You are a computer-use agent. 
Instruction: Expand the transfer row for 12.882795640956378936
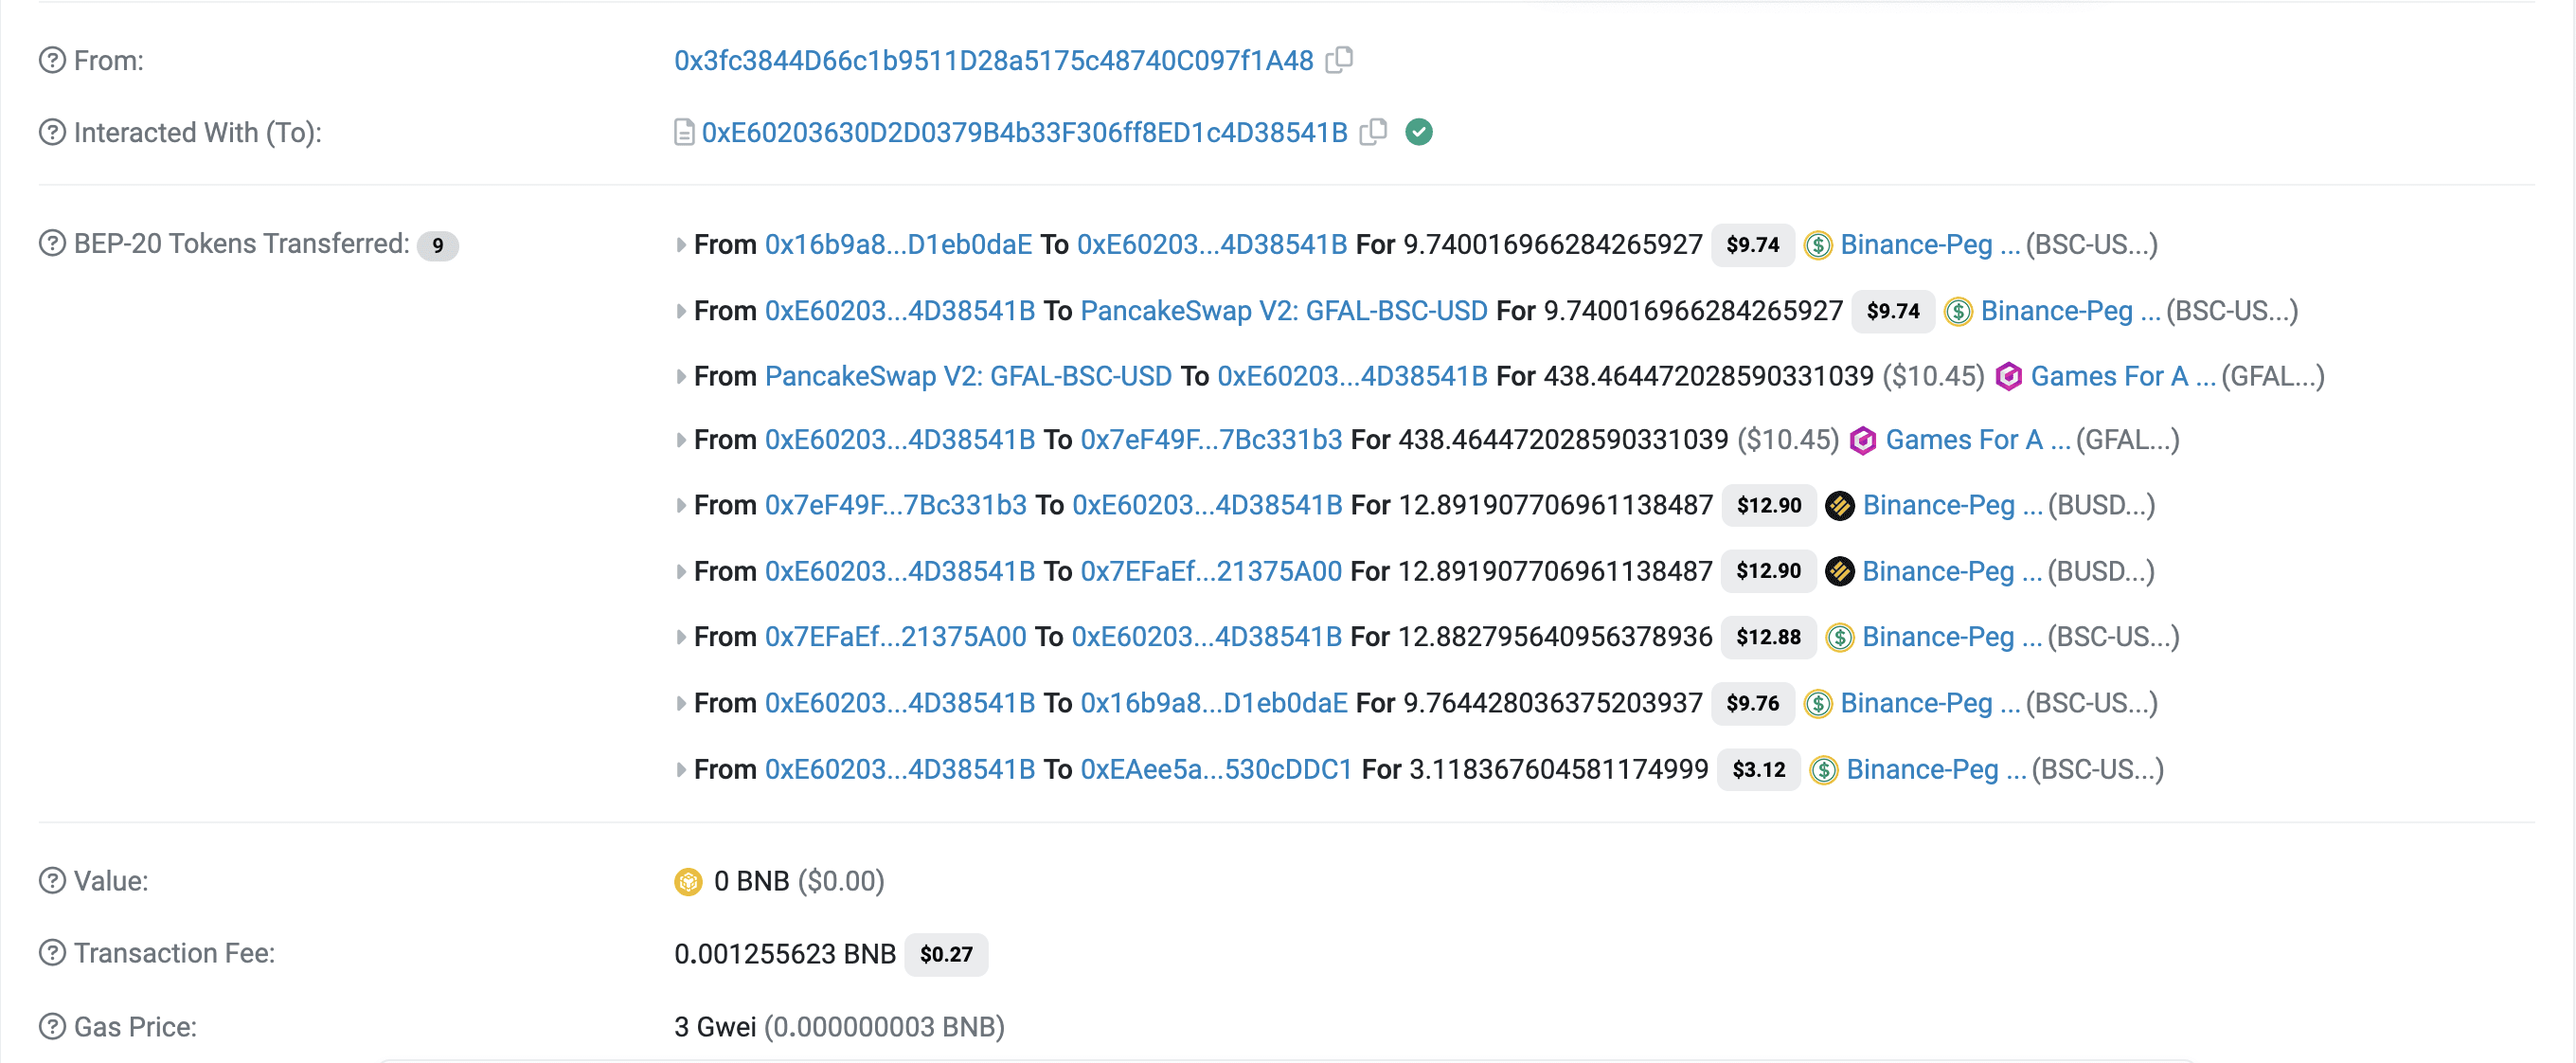point(681,637)
